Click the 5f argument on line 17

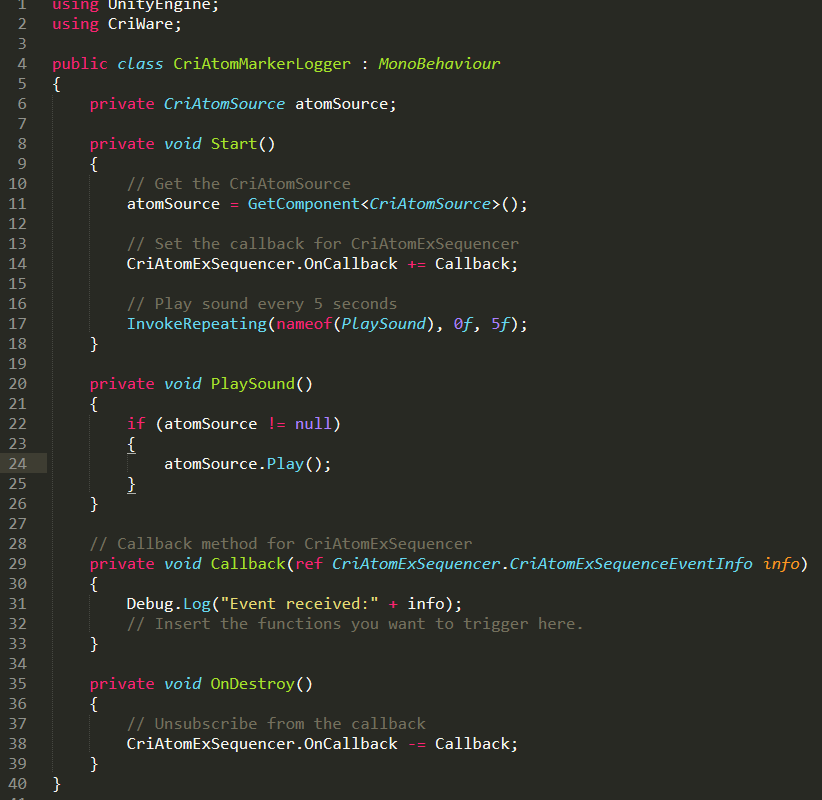pyautogui.click(x=500, y=323)
